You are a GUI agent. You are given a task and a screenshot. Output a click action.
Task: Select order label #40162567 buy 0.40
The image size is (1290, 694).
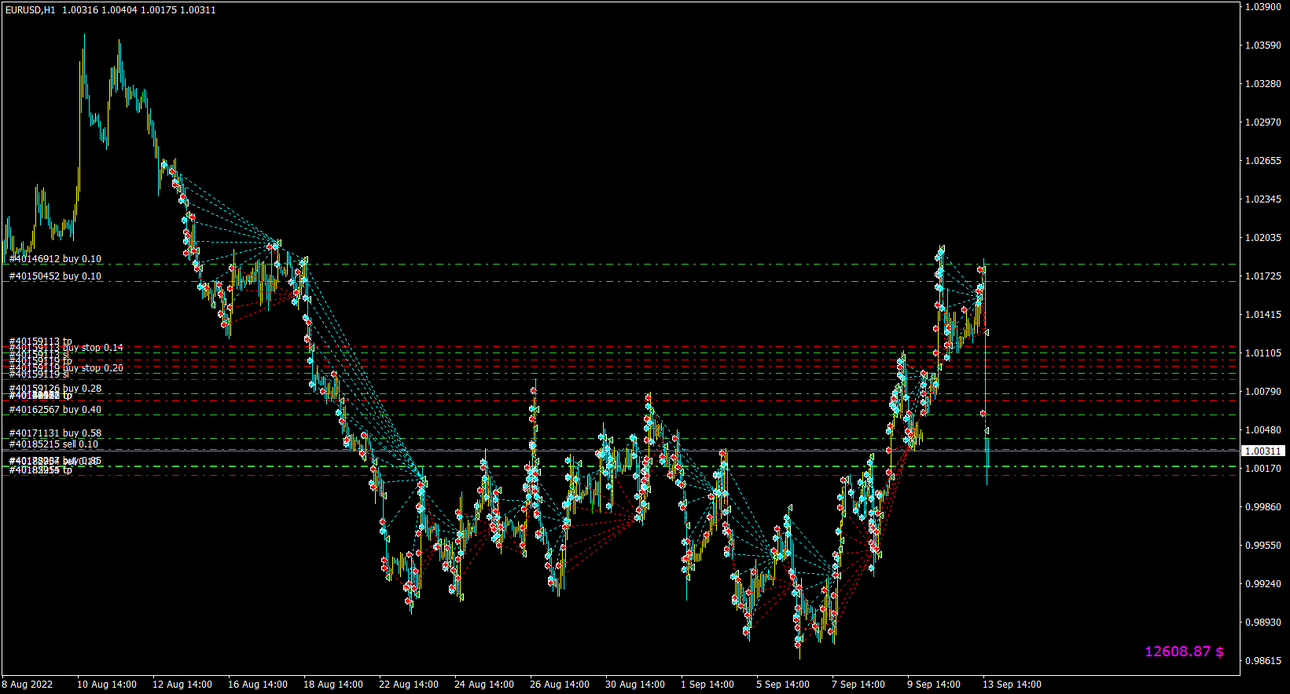tap(55, 409)
